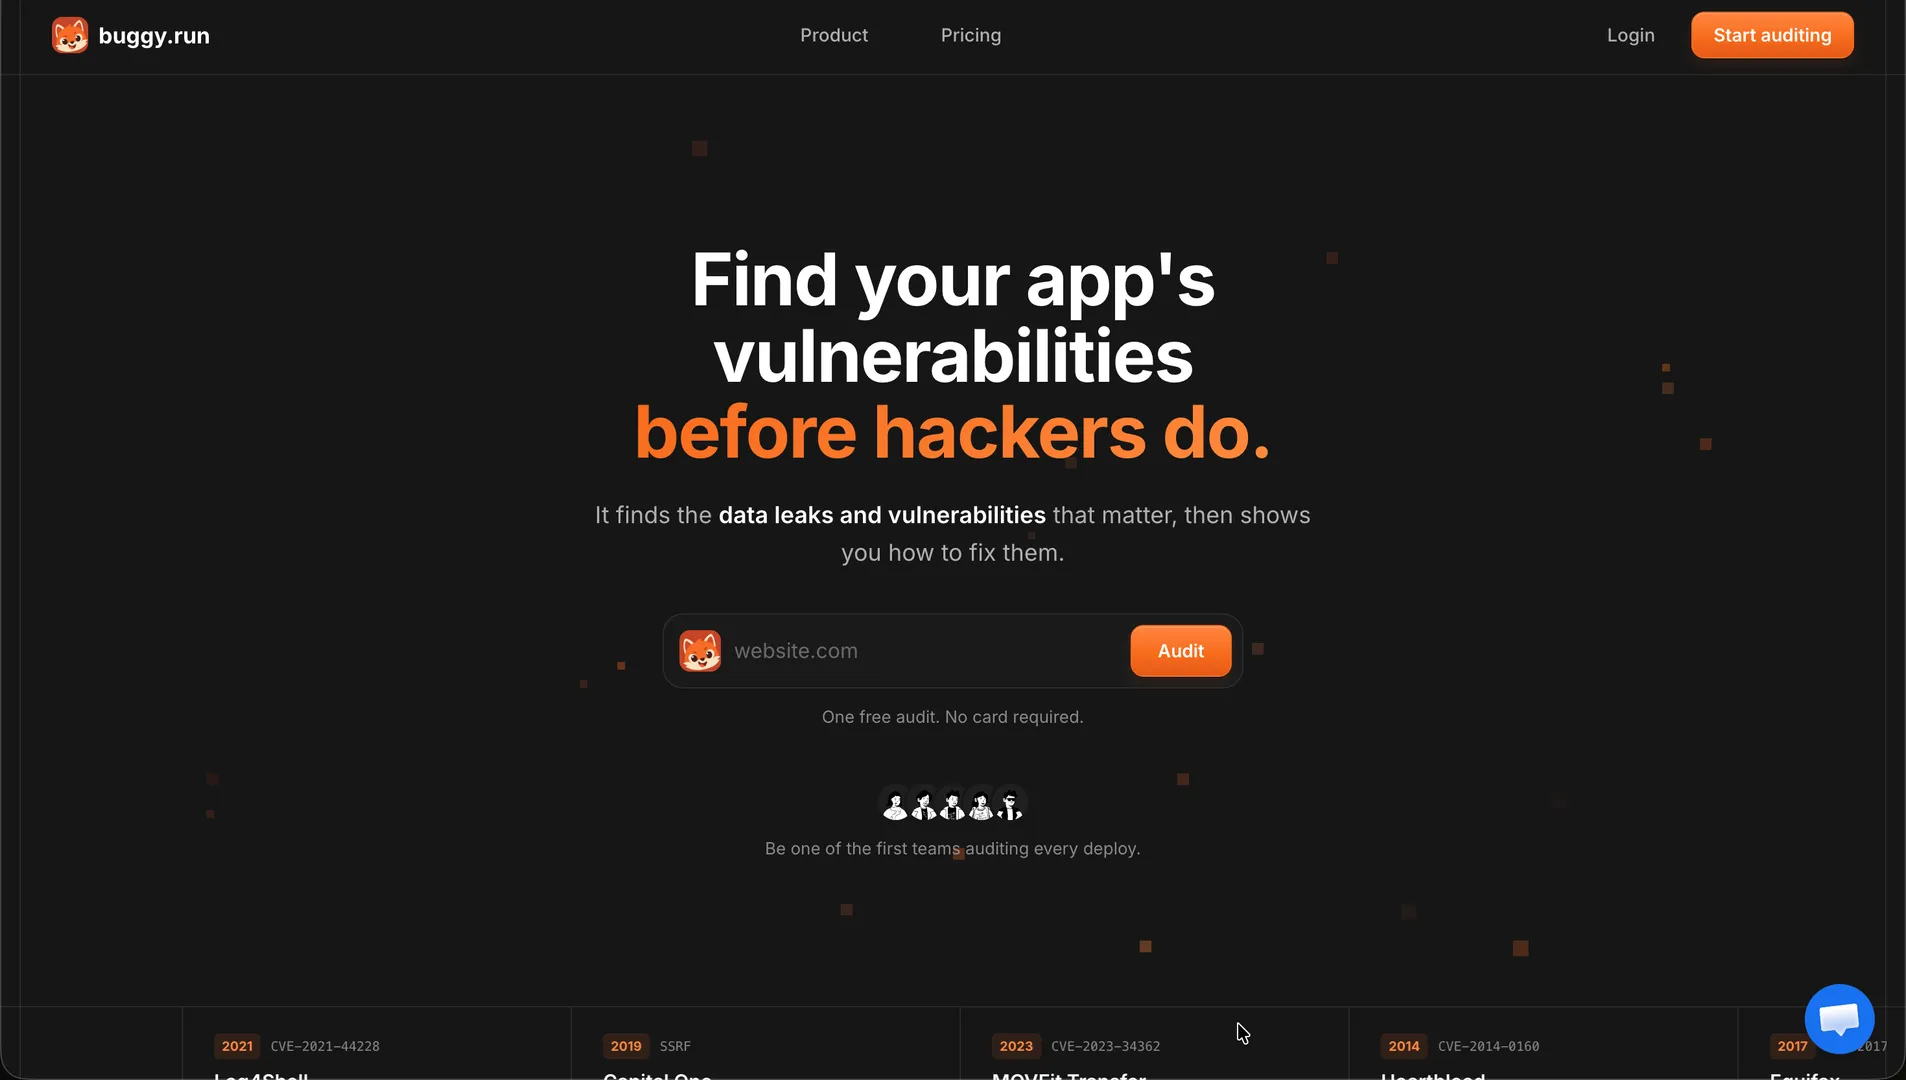Click fox icon inside the audit input
The width and height of the screenshot is (1906, 1080).
700,651
